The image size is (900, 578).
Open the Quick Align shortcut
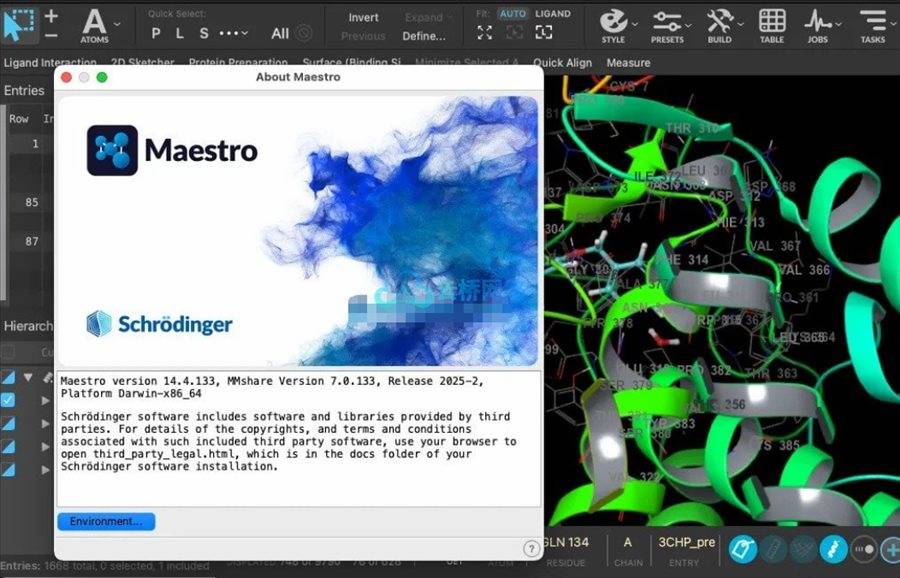(x=562, y=63)
